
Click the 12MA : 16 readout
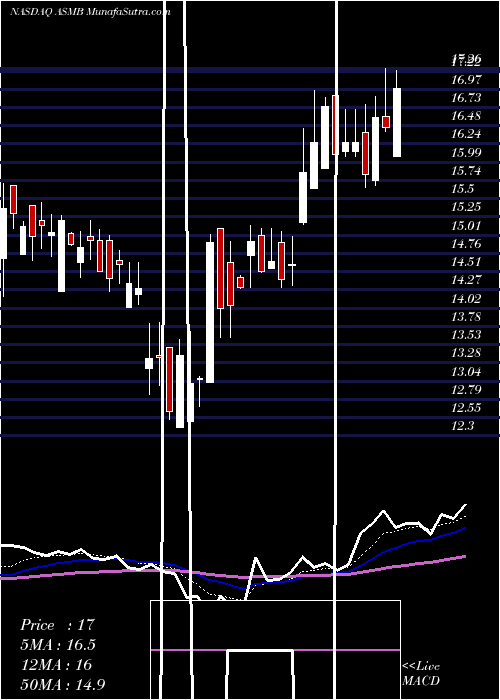[x=56, y=665]
